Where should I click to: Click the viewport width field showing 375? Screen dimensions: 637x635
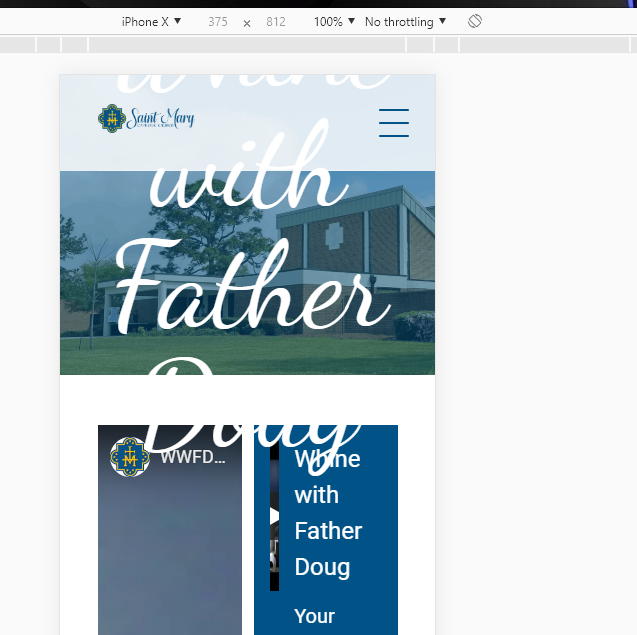(x=218, y=22)
